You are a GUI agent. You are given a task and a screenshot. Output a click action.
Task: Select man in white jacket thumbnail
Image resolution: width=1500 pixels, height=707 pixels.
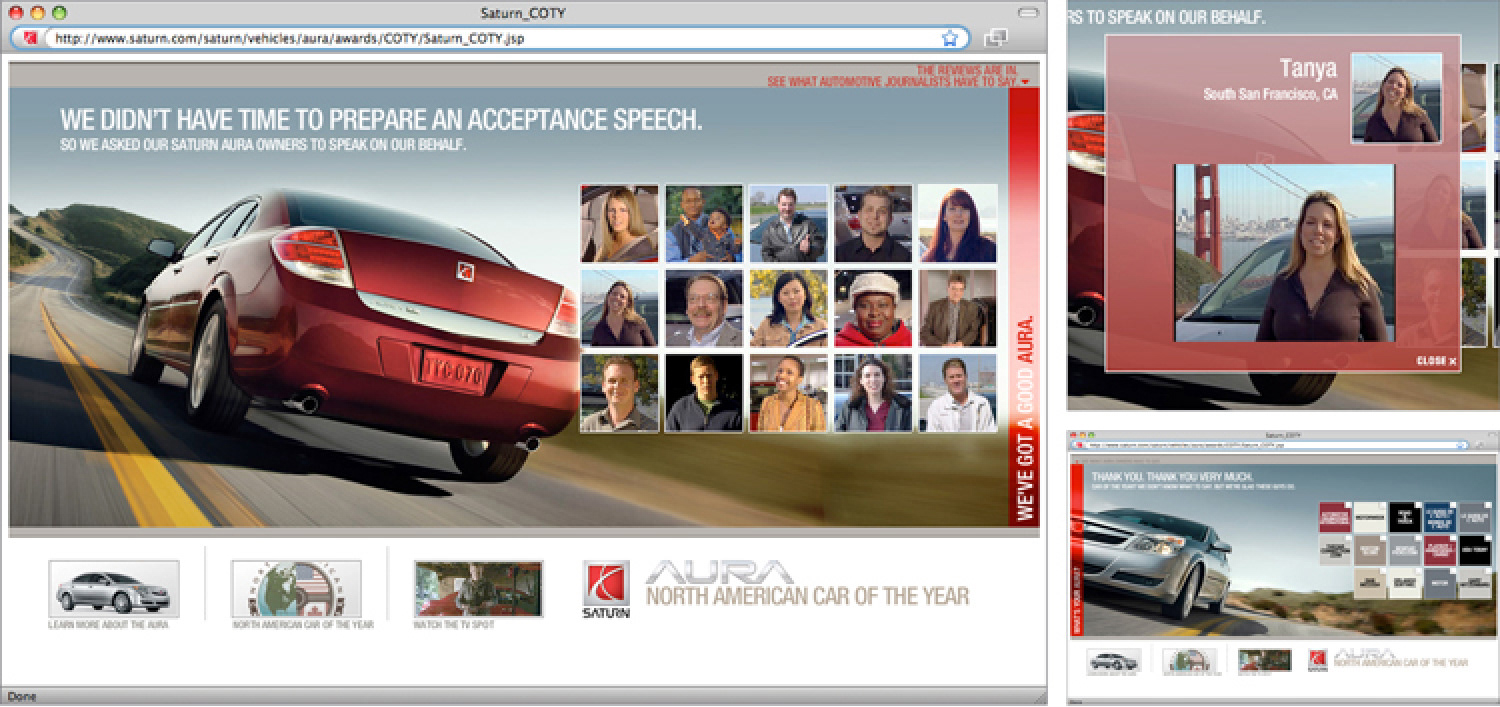tap(958, 393)
